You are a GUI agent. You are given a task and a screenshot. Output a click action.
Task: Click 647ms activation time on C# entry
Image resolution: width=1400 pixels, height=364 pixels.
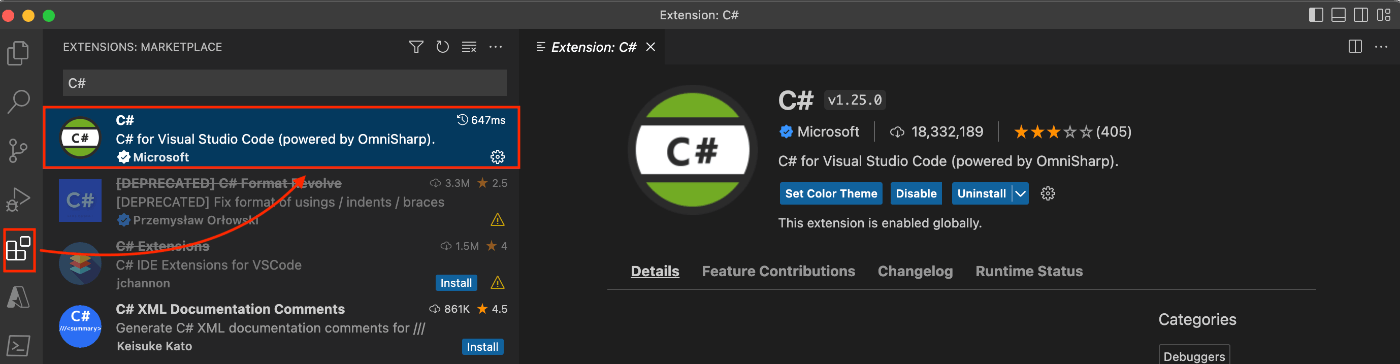coord(481,120)
